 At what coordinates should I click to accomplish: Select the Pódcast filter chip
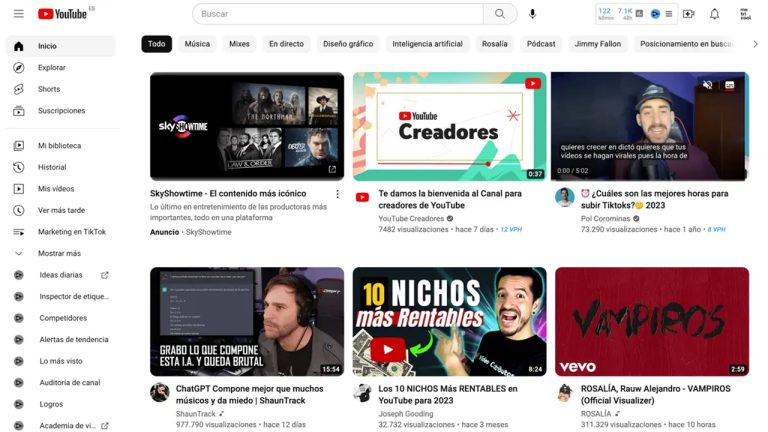pos(541,44)
